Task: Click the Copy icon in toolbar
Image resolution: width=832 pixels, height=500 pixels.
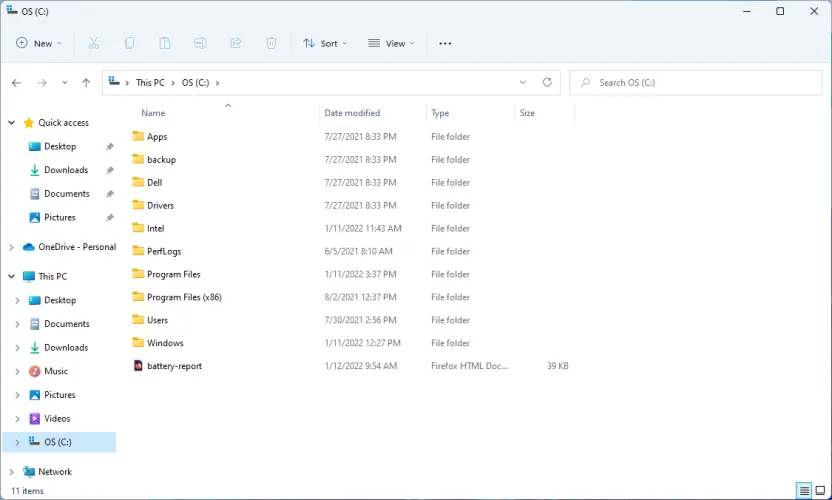Action: tap(129, 43)
